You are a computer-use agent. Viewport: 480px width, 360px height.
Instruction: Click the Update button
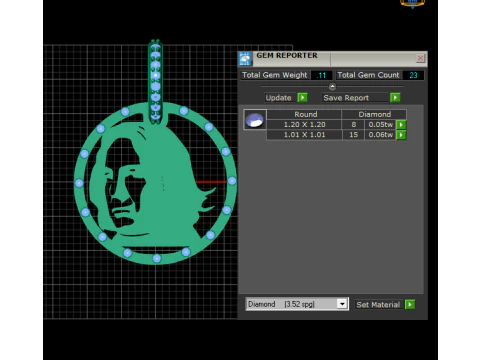(279, 98)
